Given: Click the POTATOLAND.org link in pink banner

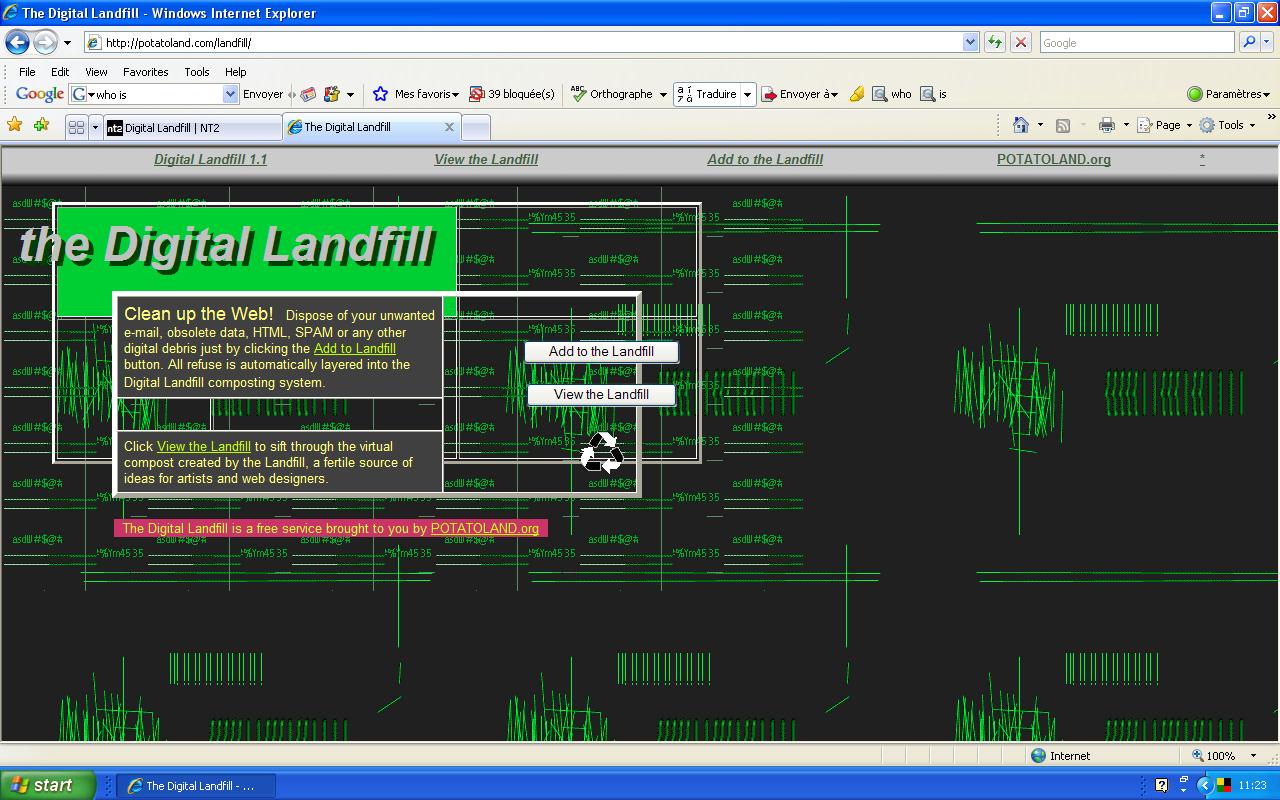Looking at the screenshot, I should [x=485, y=528].
